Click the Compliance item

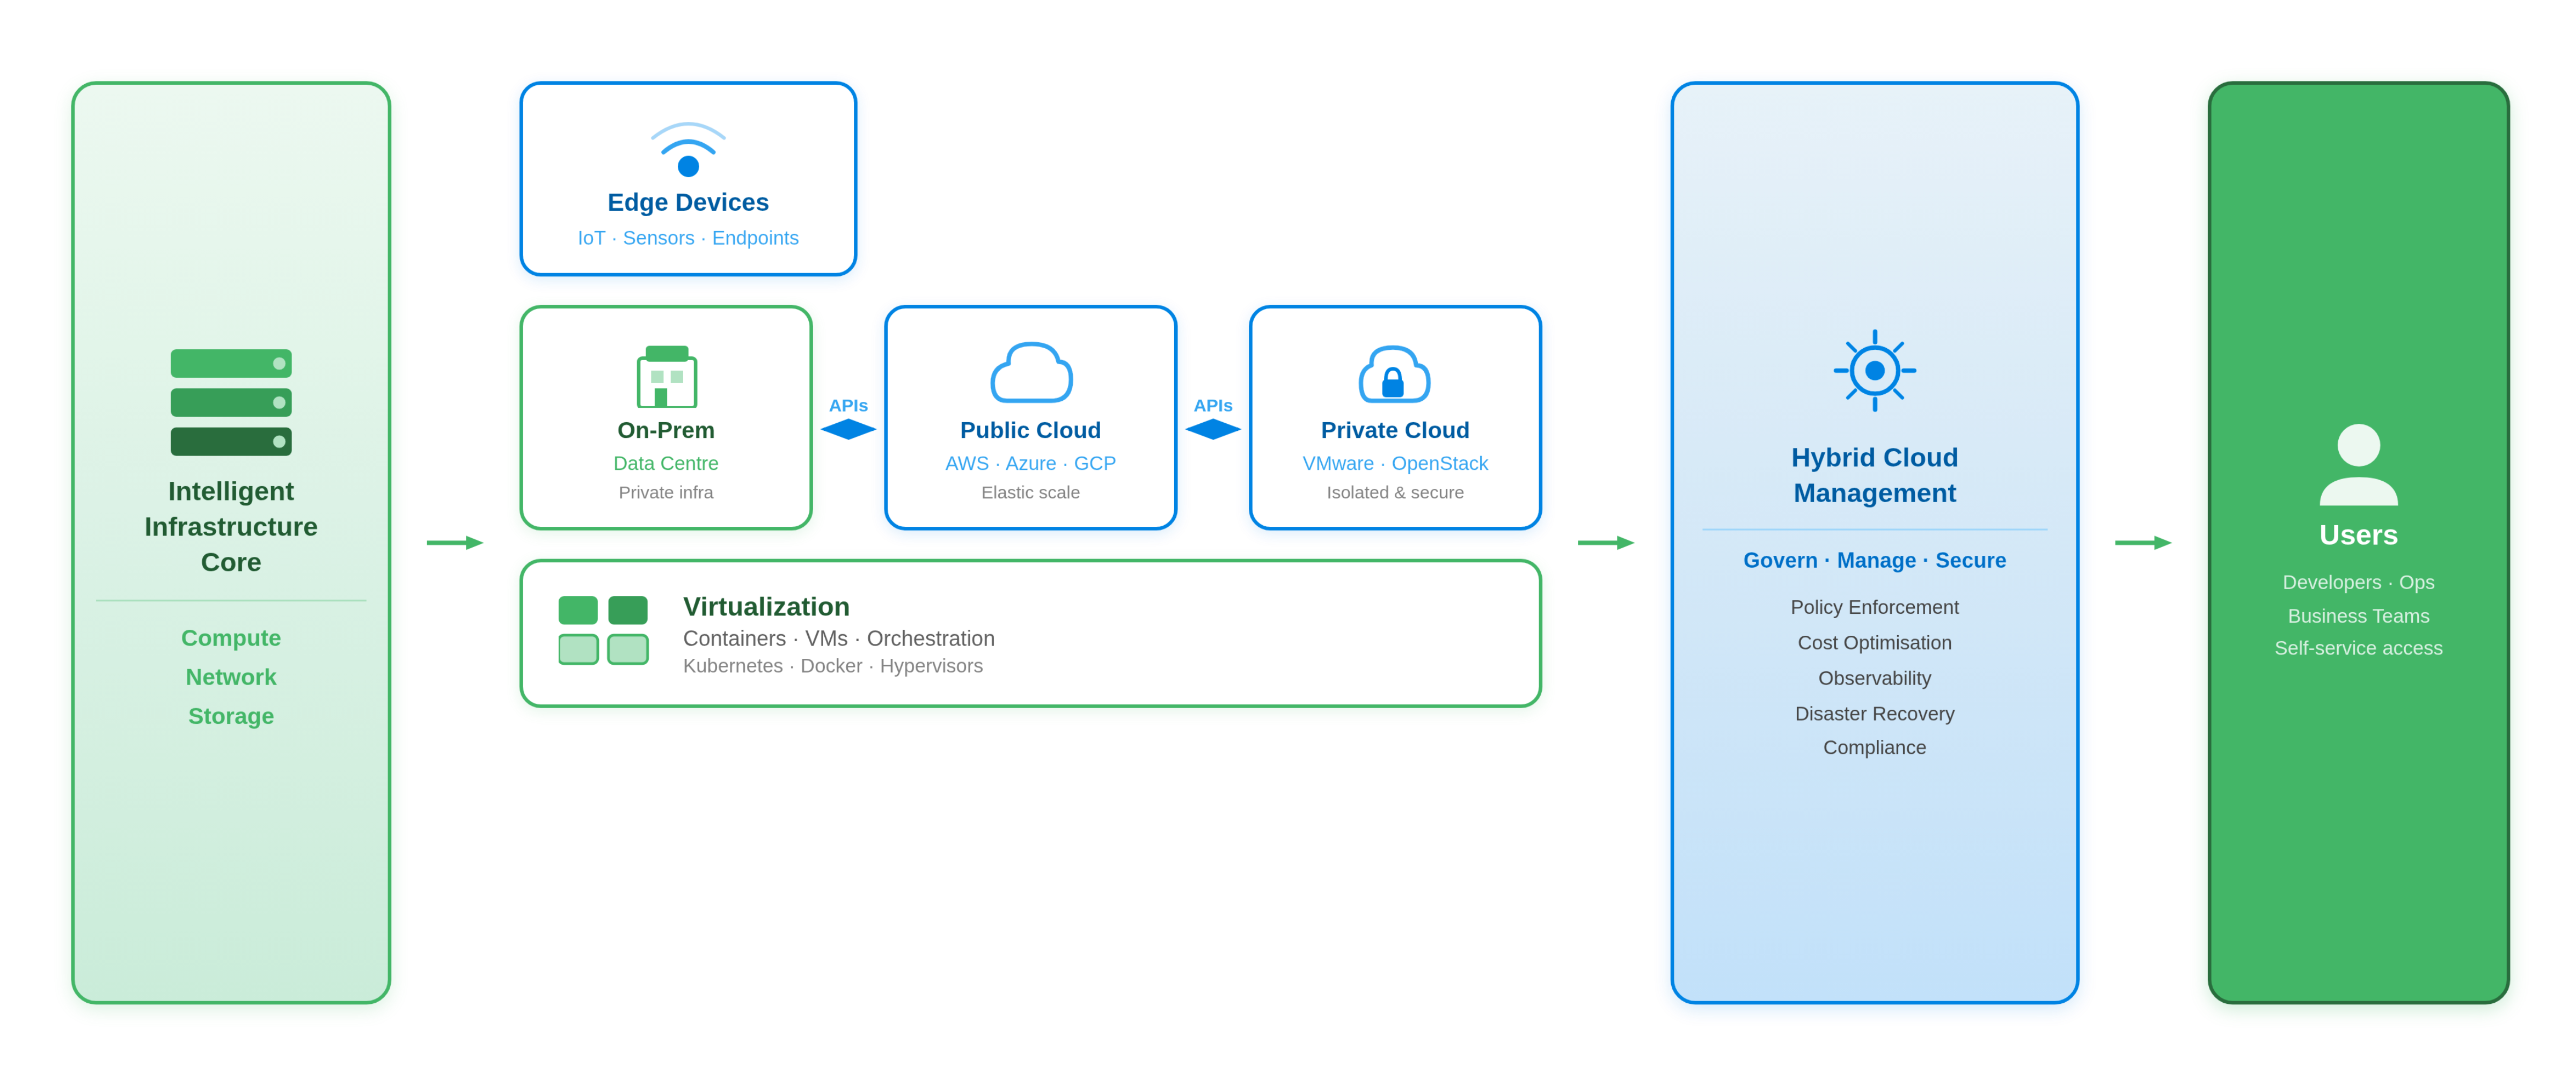(x=1874, y=747)
